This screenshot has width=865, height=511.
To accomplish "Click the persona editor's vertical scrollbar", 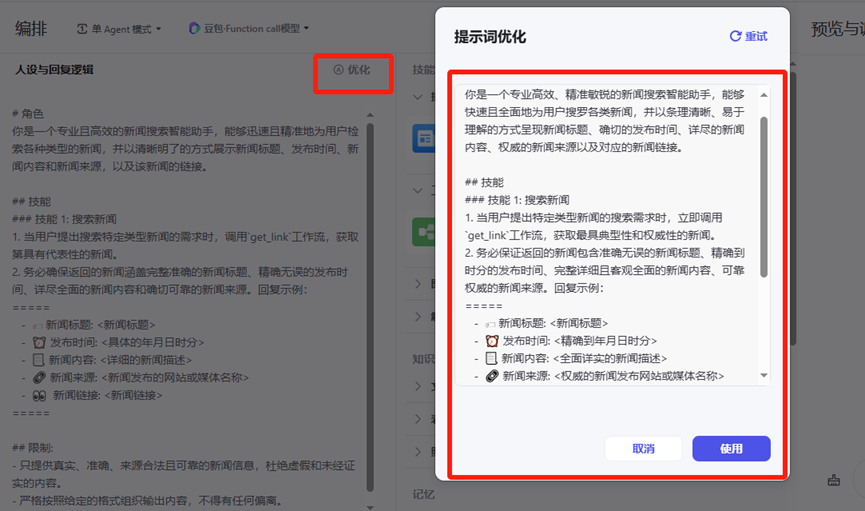I will coord(370,307).
